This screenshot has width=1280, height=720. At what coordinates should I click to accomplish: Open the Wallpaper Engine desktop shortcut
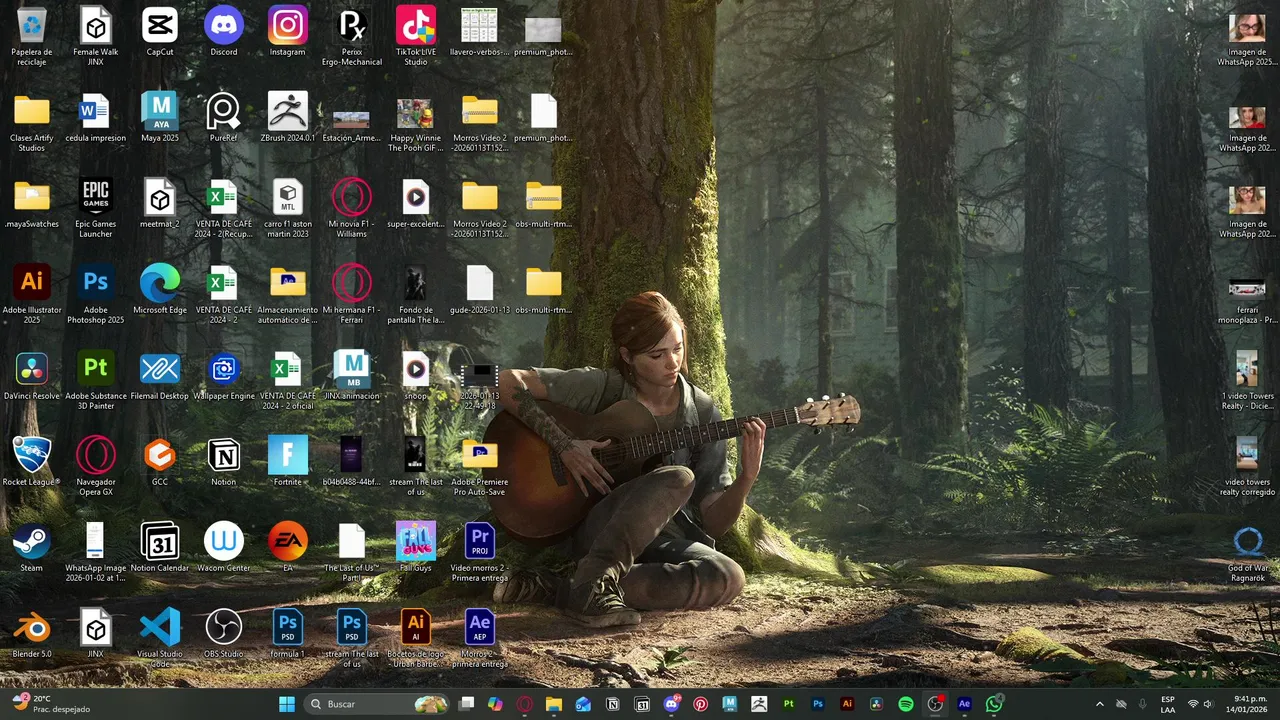coord(224,376)
